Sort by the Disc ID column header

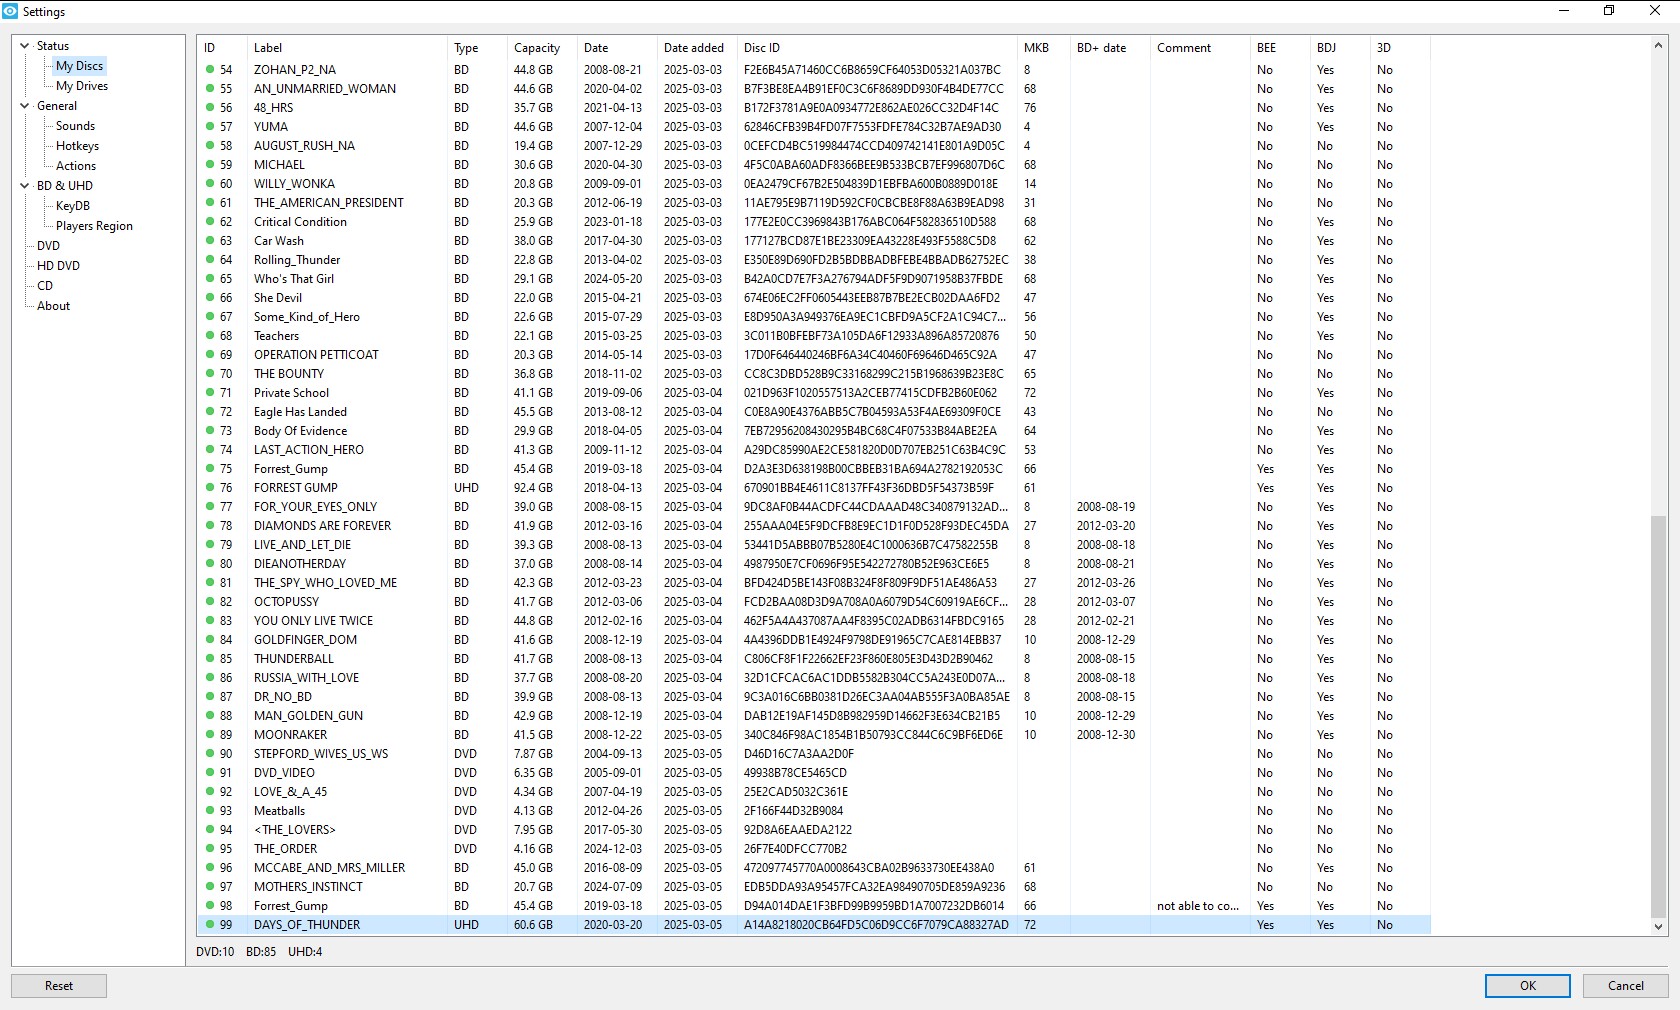click(876, 48)
